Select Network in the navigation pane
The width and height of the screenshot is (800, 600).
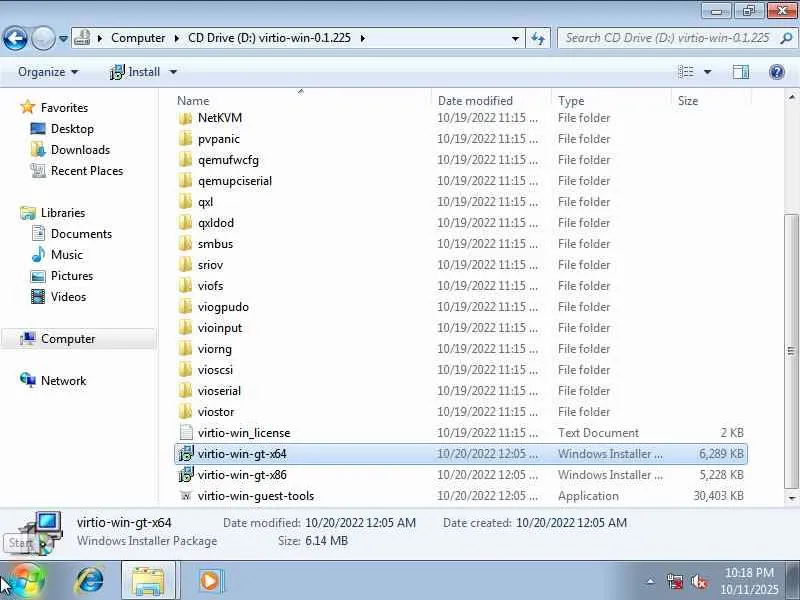pyautogui.click(x=63, y=381)
